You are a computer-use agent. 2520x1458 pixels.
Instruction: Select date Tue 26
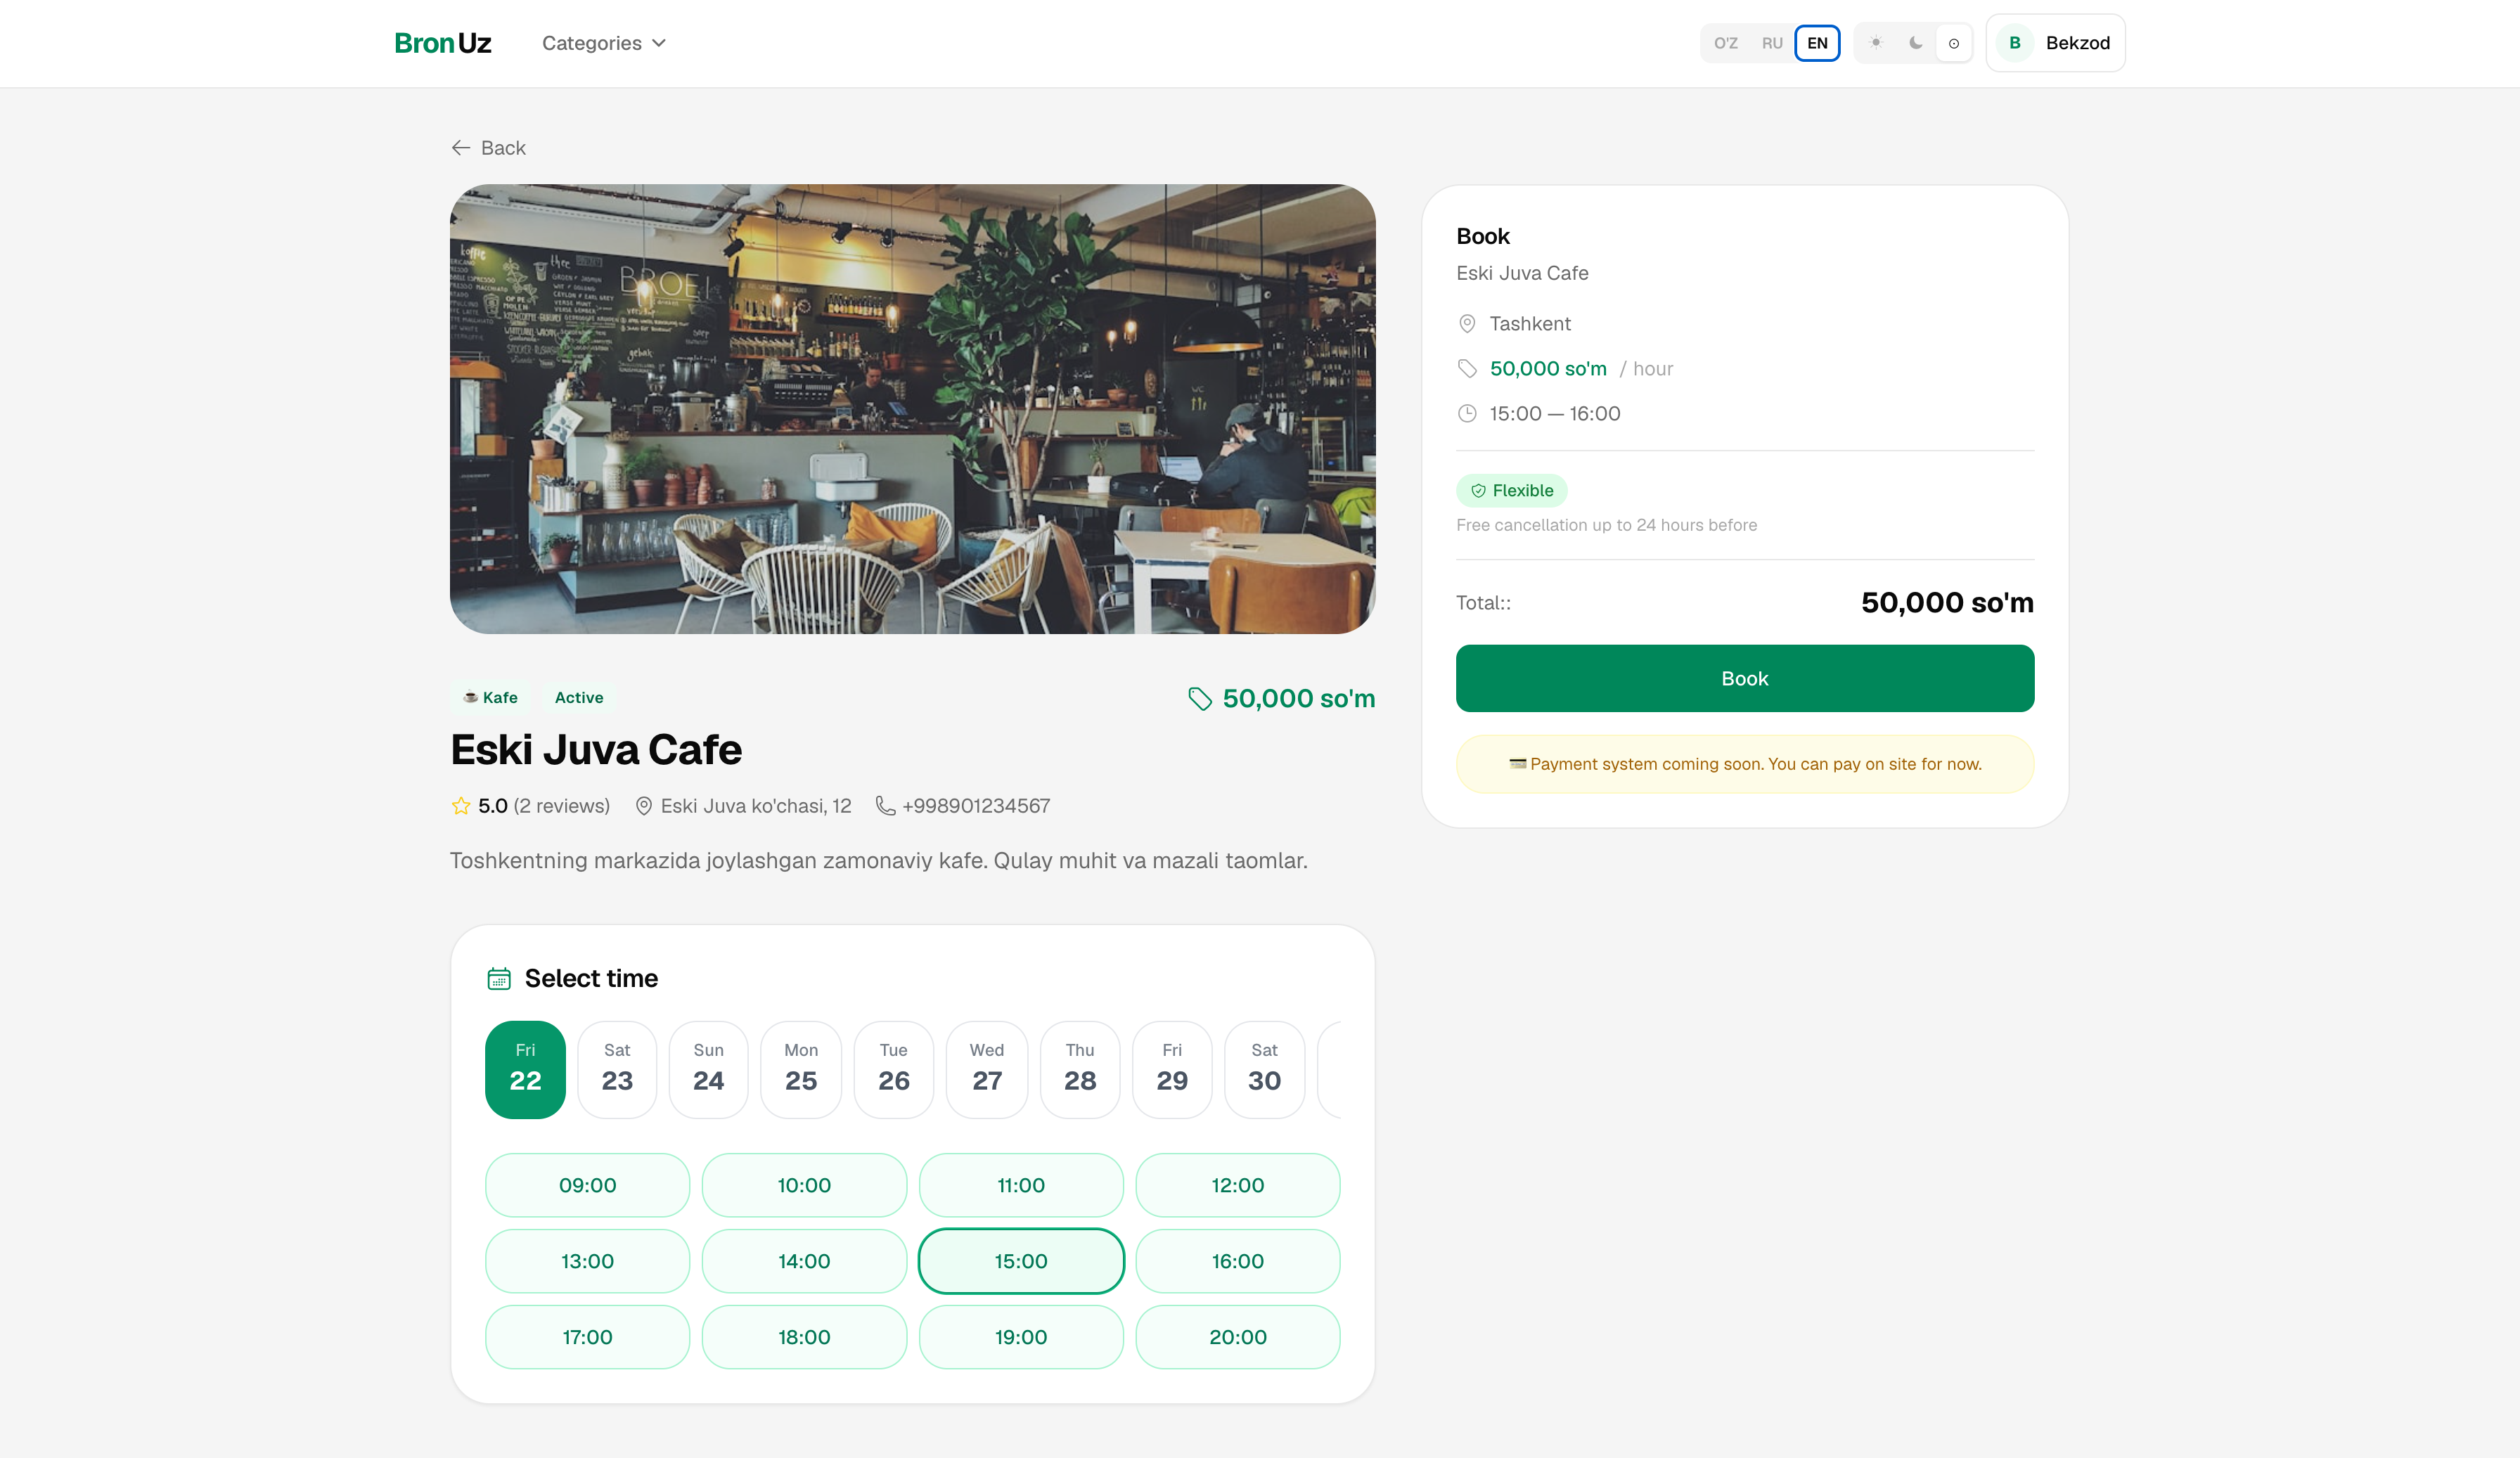pyautogui.click(x=894, y=1069)
